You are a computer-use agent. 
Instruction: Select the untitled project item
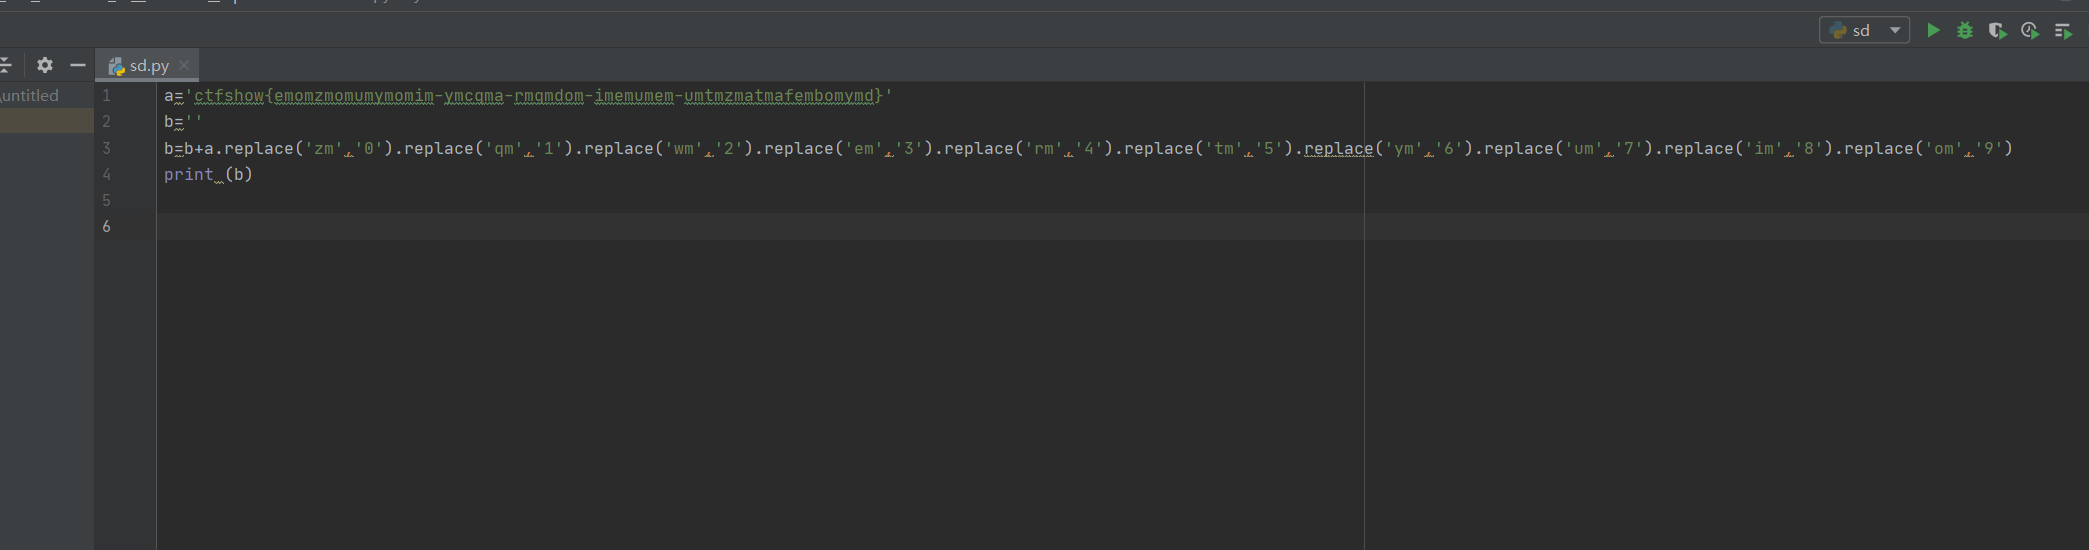click(x=30, y=95)
